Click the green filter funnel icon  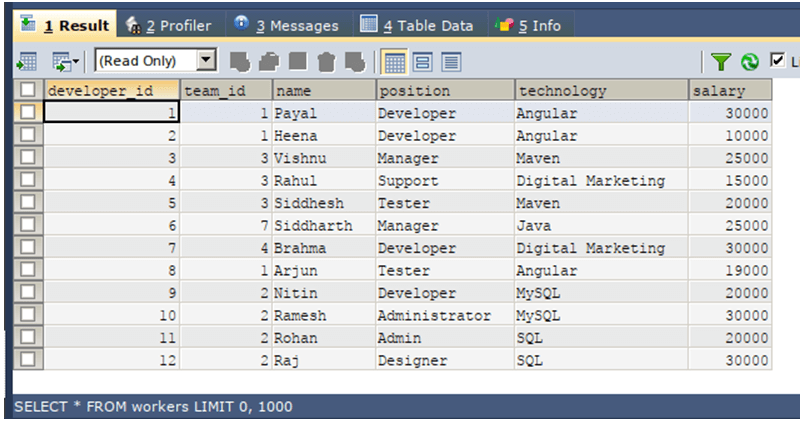721,62
